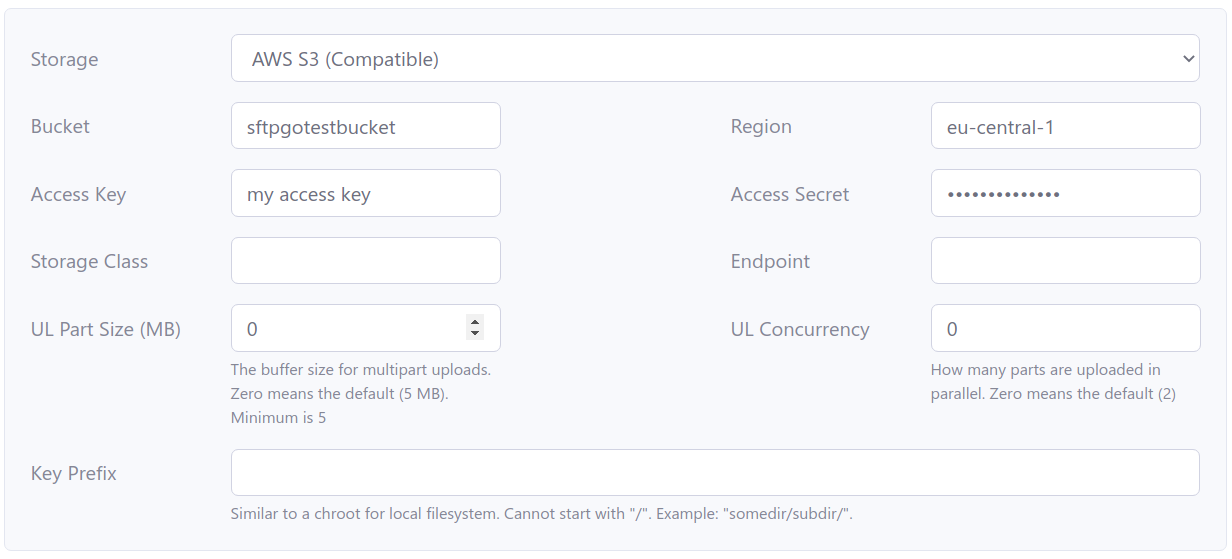Screen dimensions: 1232x559
Task: Focus the Region text field
Action: tap(1065, 127)
